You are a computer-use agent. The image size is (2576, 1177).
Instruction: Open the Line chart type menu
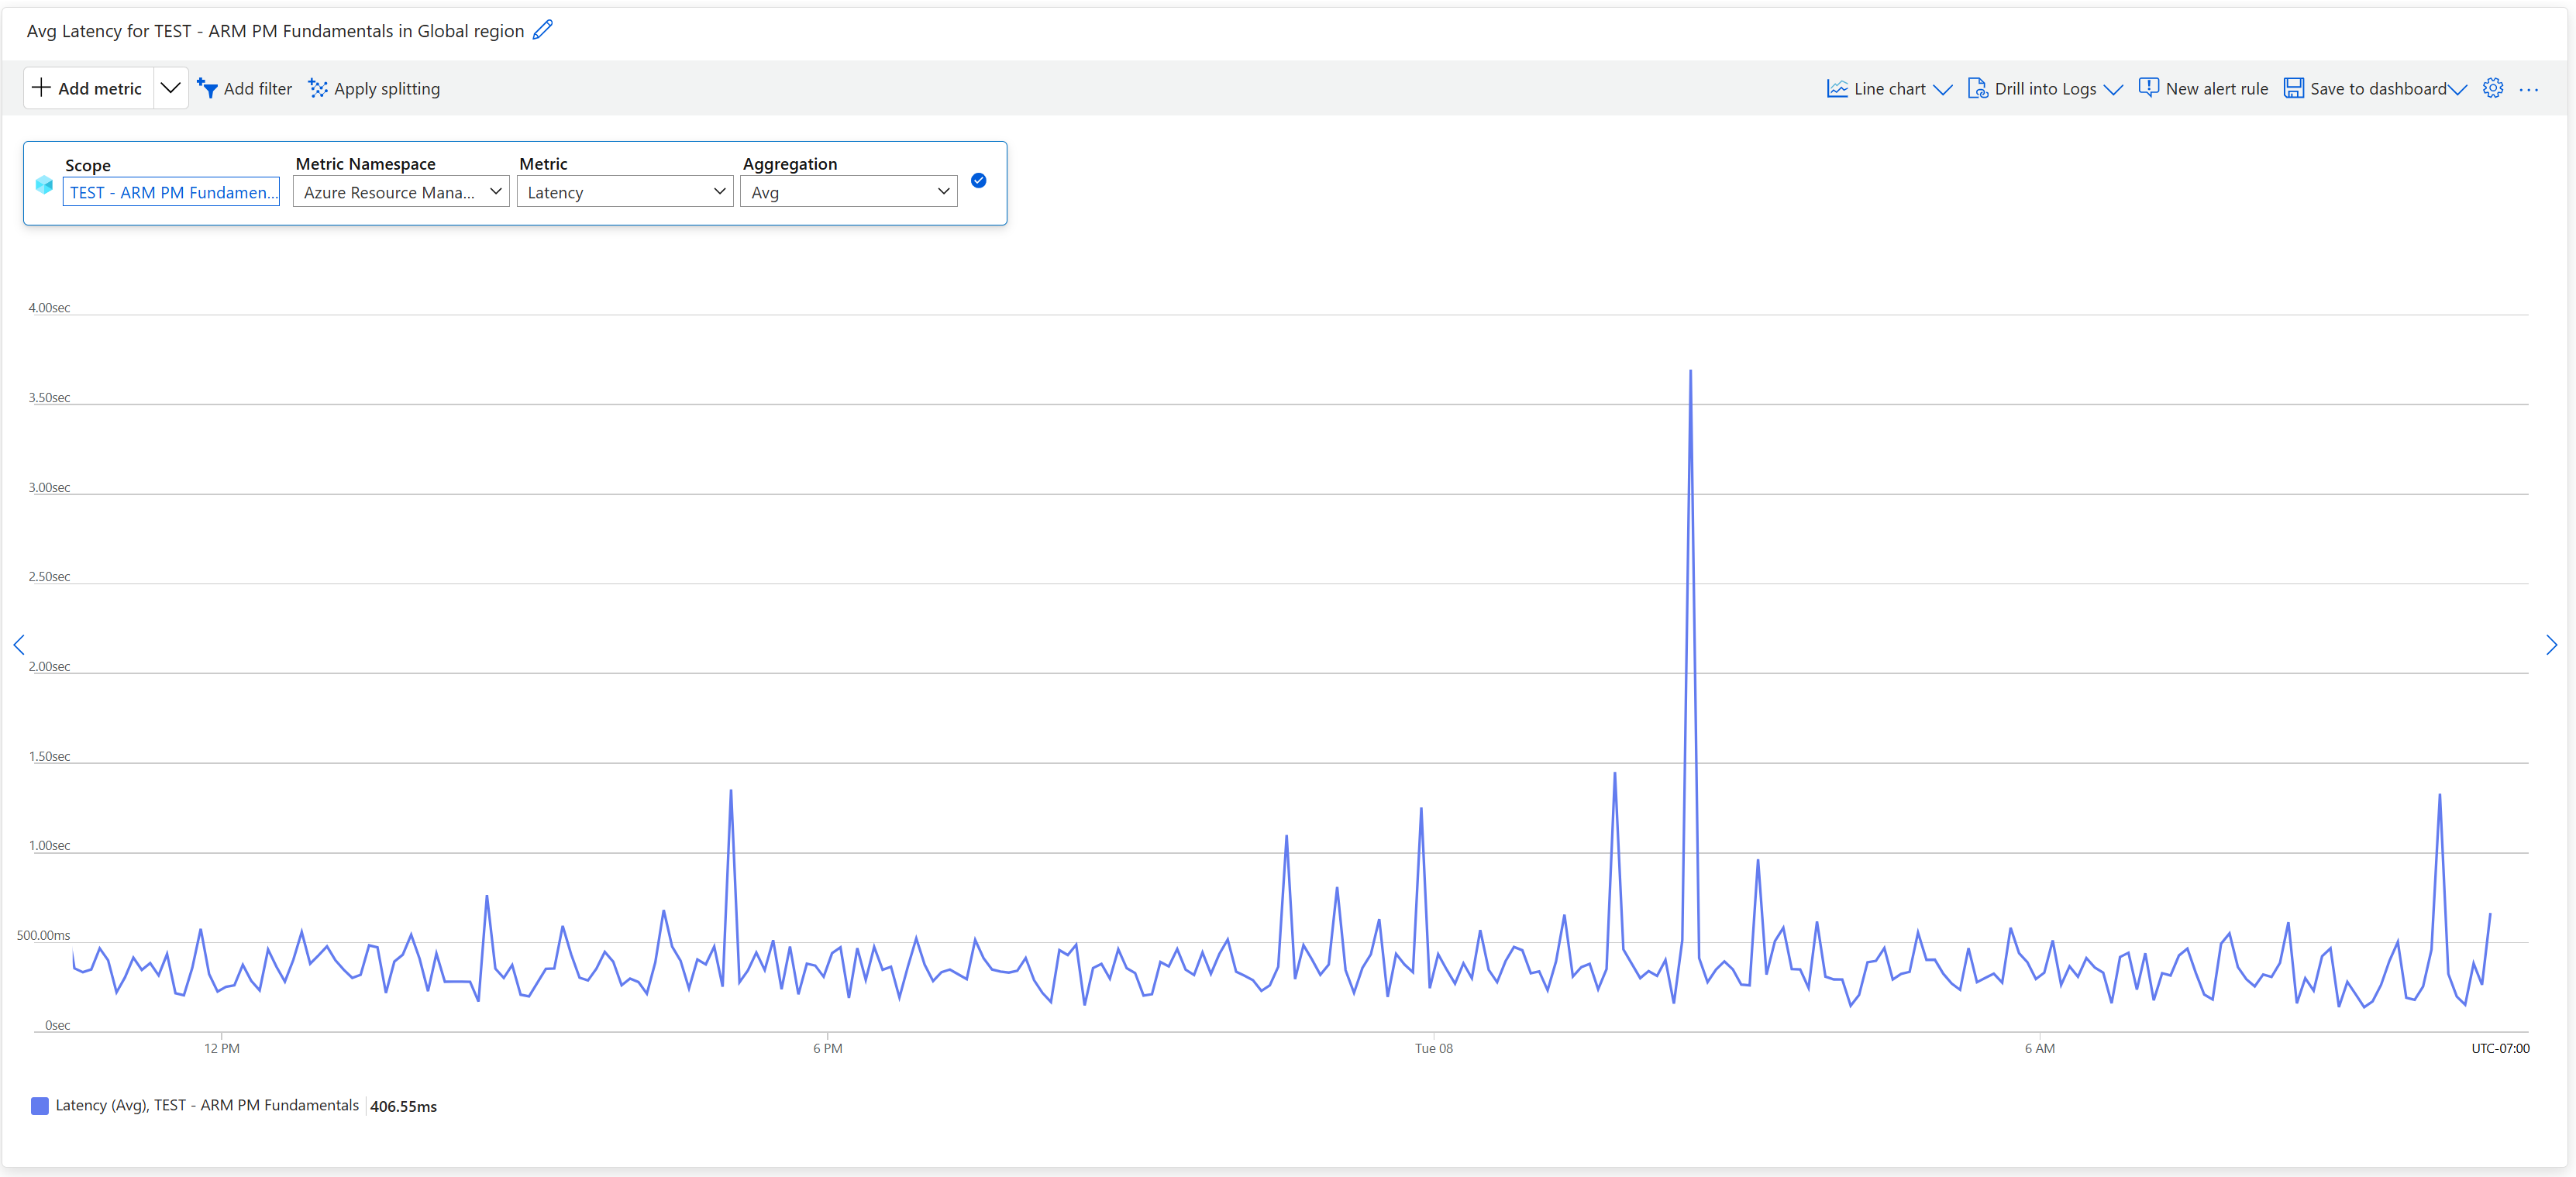(x=1888, y=89)
